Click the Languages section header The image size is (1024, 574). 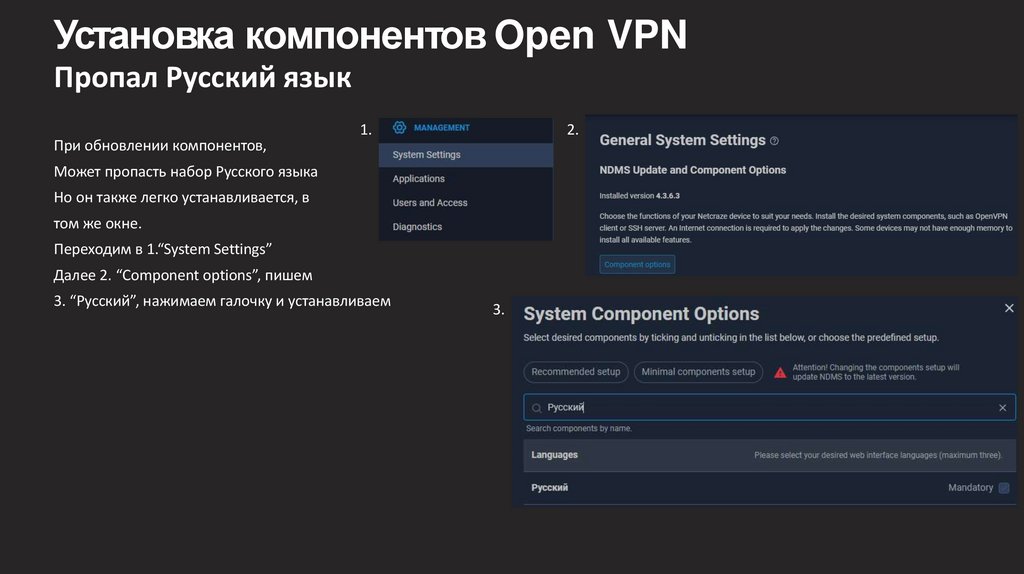[769, 455]
